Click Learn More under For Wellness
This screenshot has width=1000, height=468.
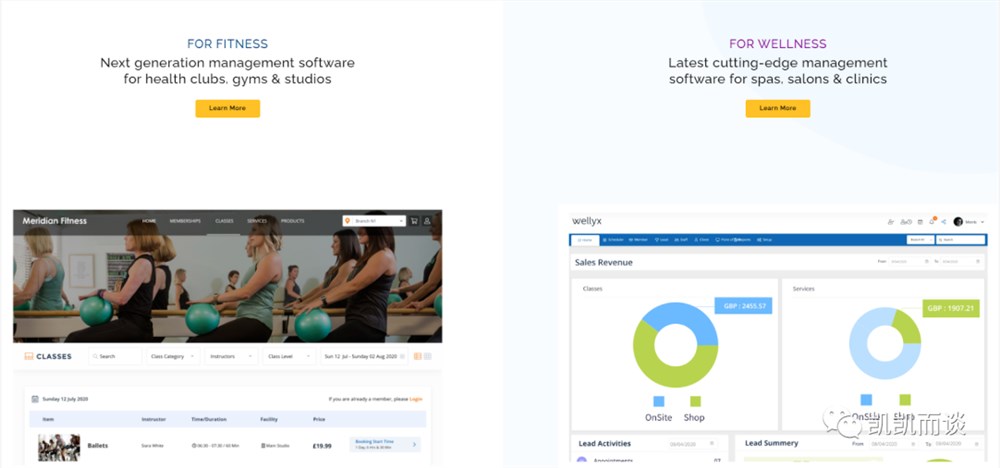click(x=778, y=108)
